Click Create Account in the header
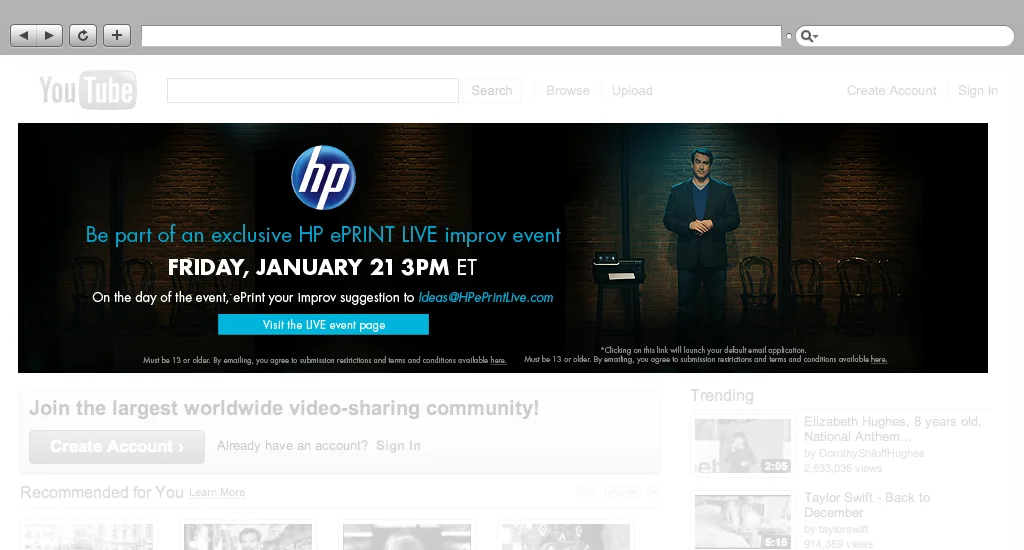The image size is (1024, 550). tap(891, 90)
